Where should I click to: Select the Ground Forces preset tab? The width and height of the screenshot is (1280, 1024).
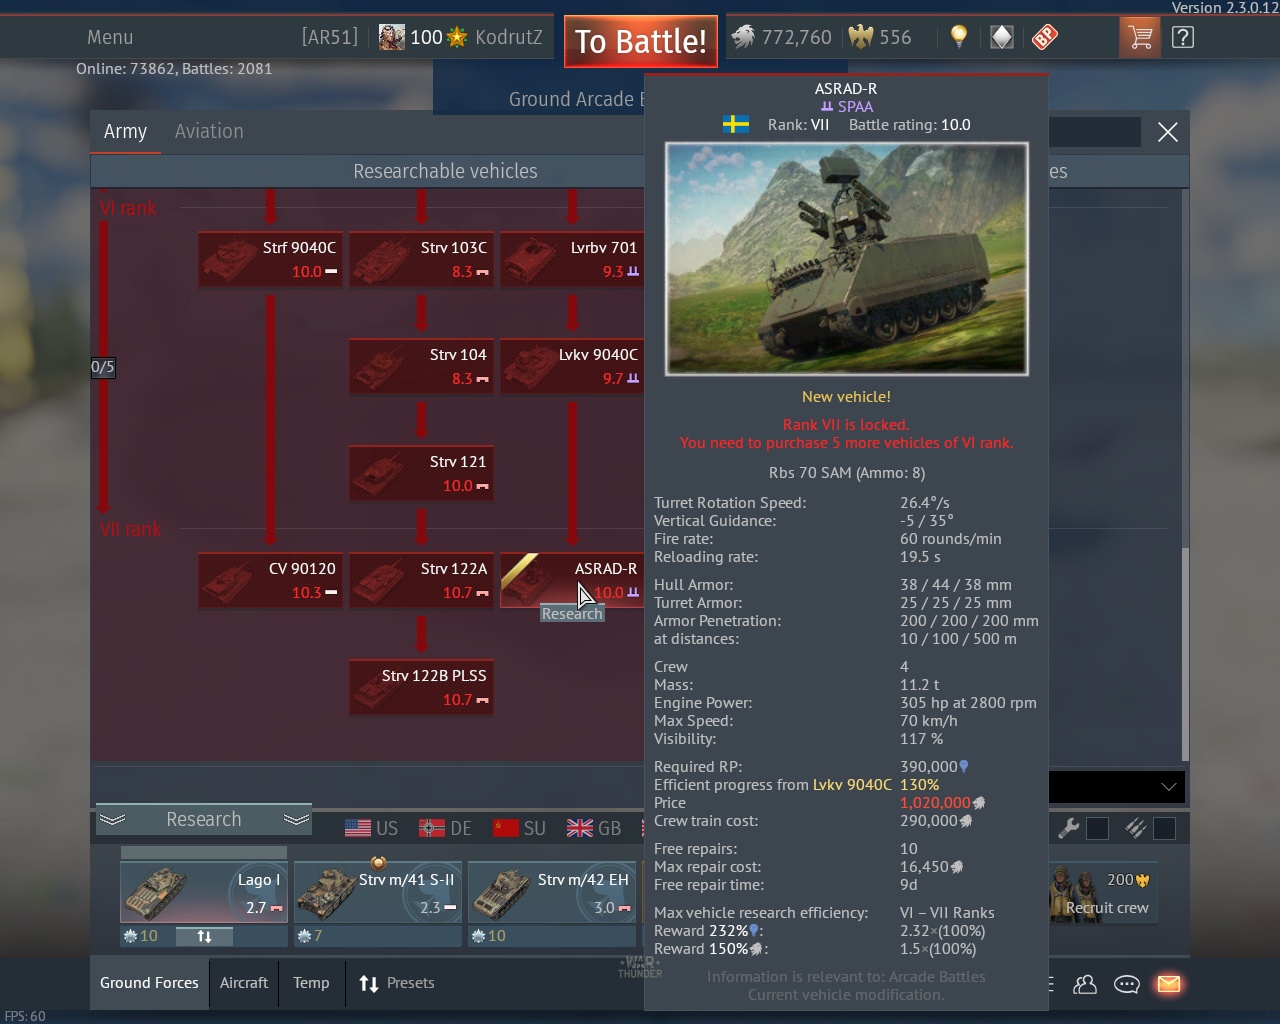(149, 983)
